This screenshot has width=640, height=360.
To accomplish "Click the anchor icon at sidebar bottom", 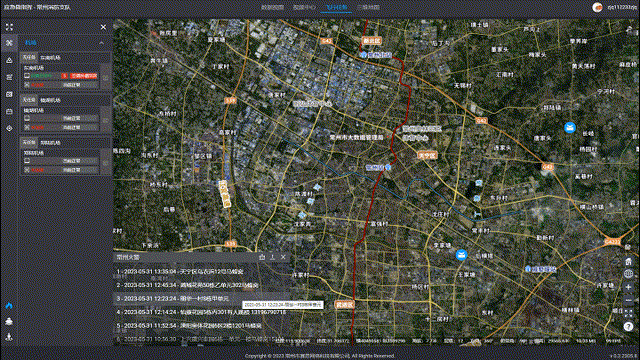I will [9, 337].
